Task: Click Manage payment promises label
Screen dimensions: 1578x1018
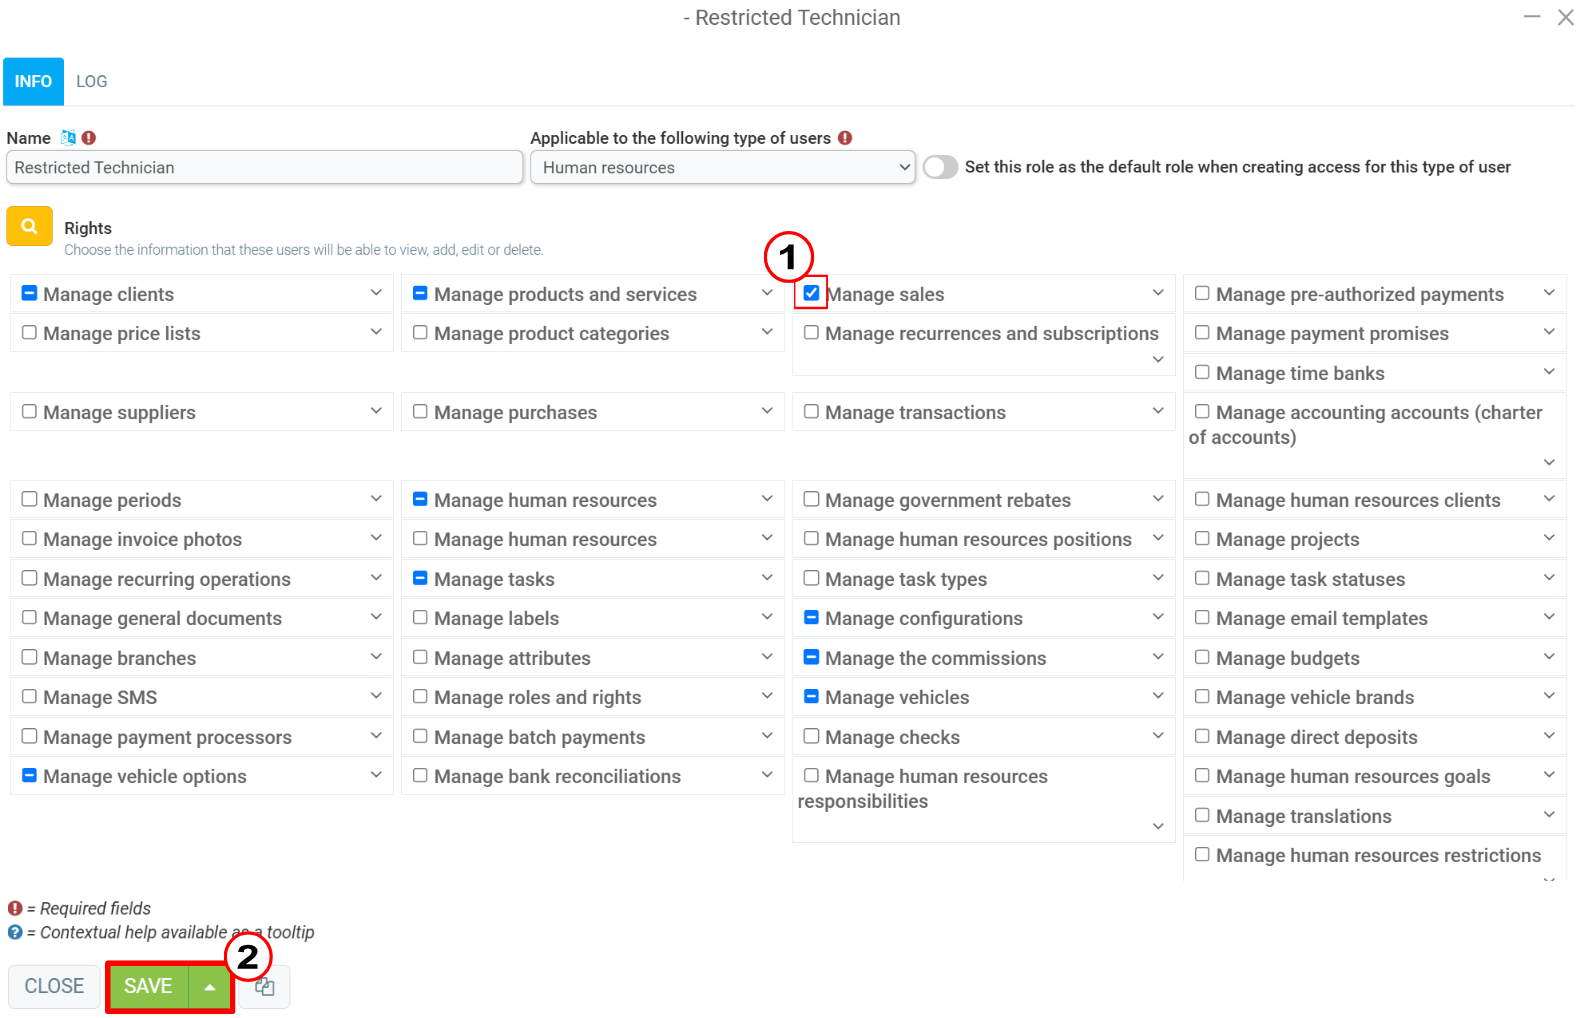Action: (1332, 334)
